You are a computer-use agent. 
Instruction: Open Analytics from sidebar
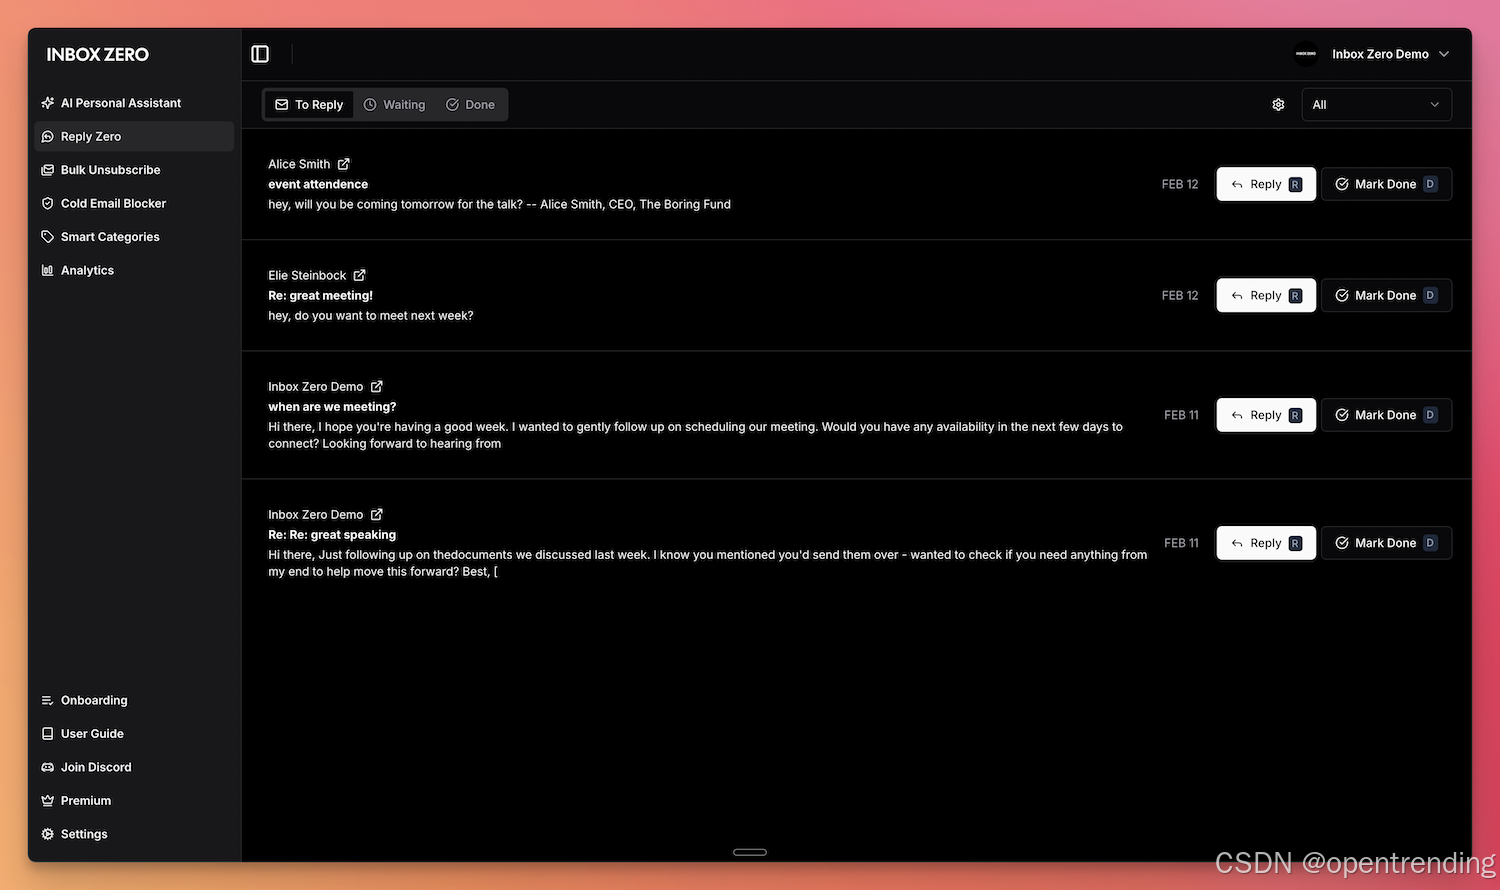pos(134,270)
